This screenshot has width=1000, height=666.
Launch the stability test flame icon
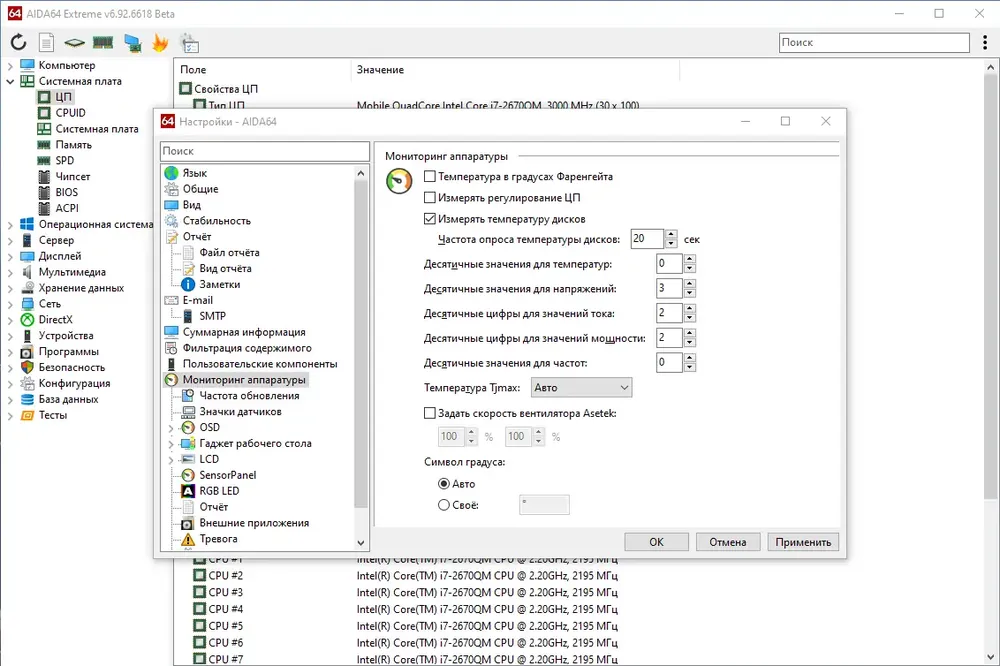[160, 43]
